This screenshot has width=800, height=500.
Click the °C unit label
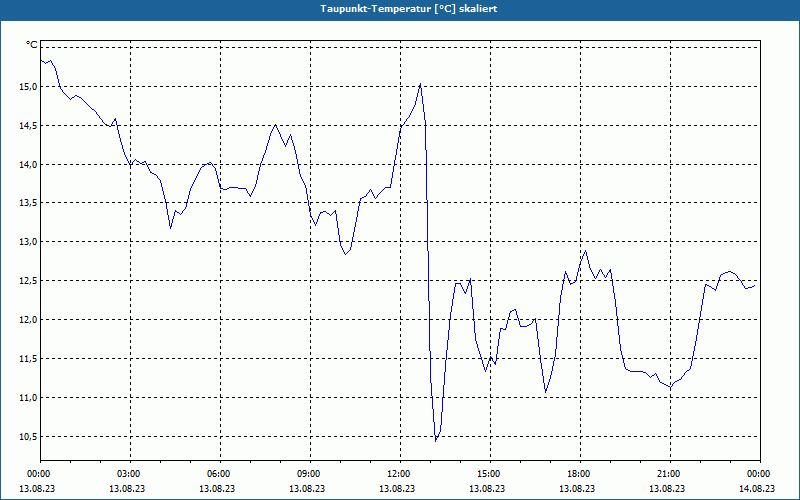pyautogui.click(x=32, y=45)
